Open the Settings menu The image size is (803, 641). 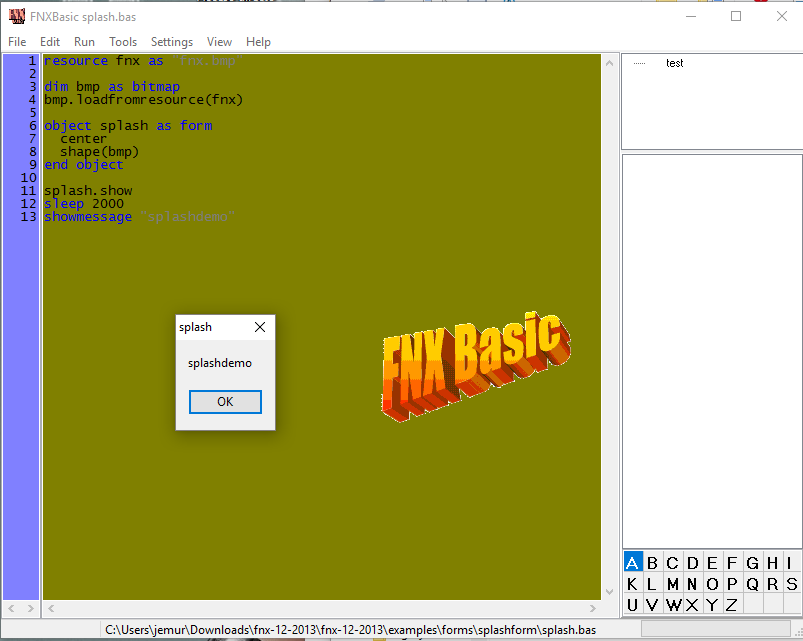171,42
